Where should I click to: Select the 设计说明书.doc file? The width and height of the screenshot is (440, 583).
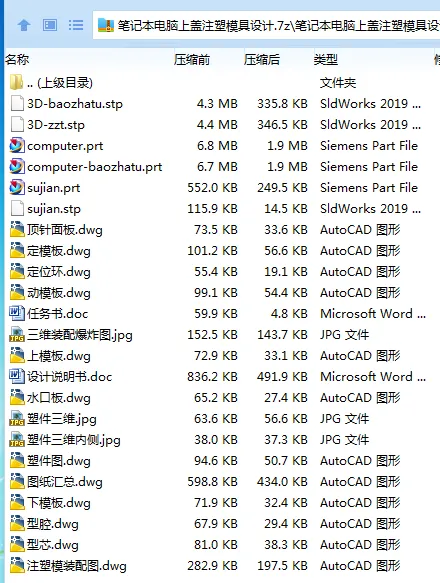point(70,377)
